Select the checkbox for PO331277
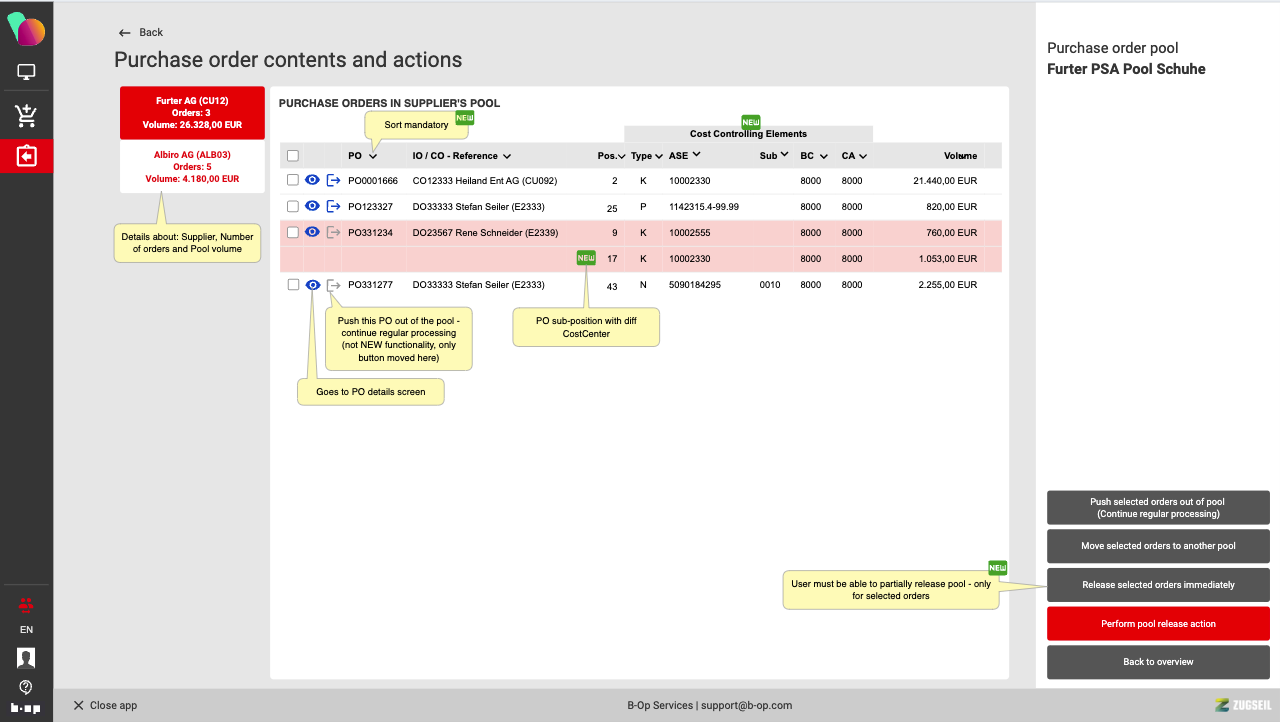The width and height of the screenshot is (1280, 722). point(293,285)
